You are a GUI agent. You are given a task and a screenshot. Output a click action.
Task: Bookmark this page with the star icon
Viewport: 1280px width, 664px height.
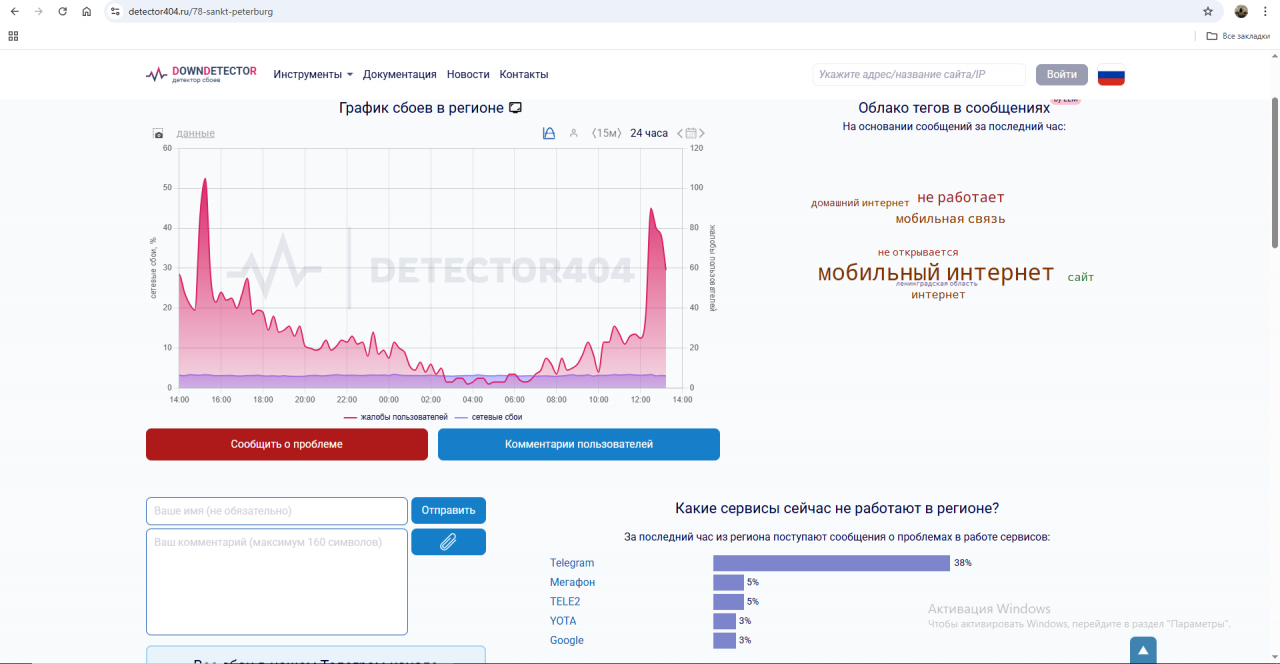[x=1208, y=12]
